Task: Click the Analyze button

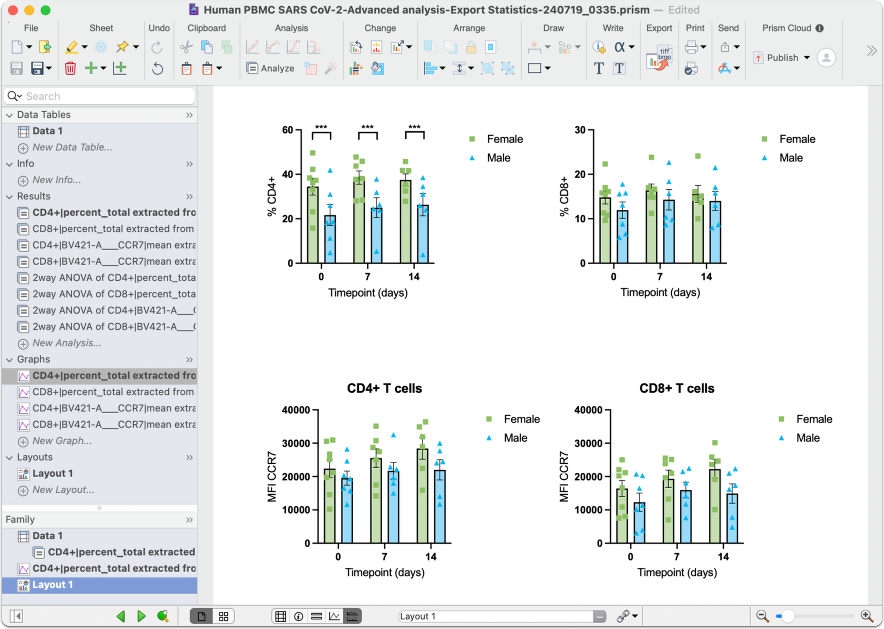Action: (x=270, y=68)
